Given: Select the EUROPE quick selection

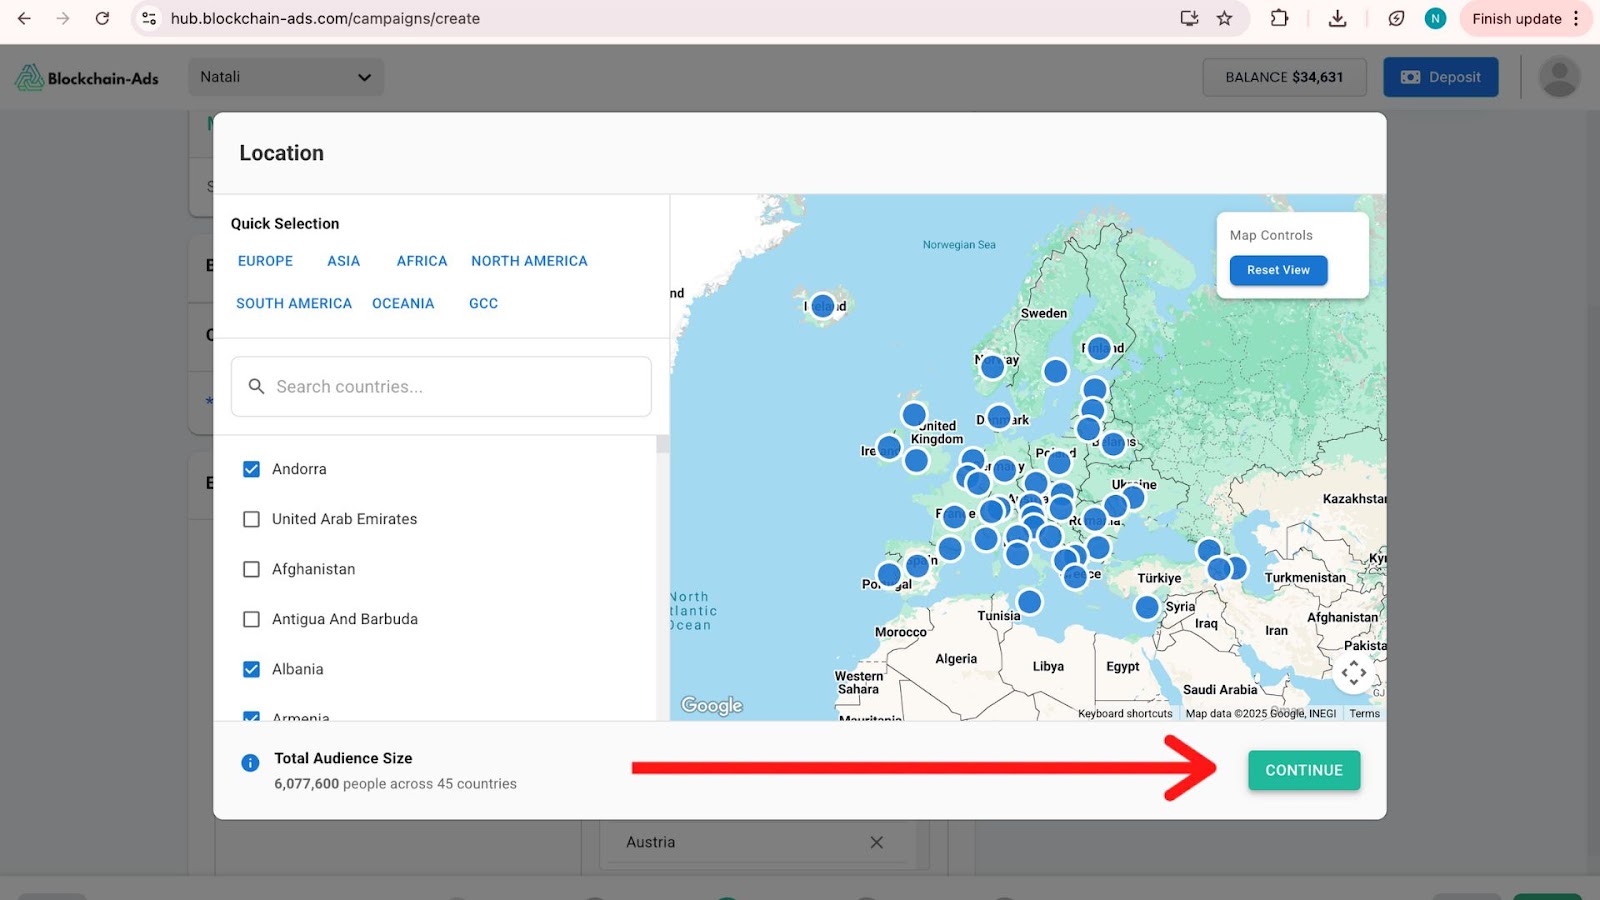Looking at the screenshot, I should [265, 261].
